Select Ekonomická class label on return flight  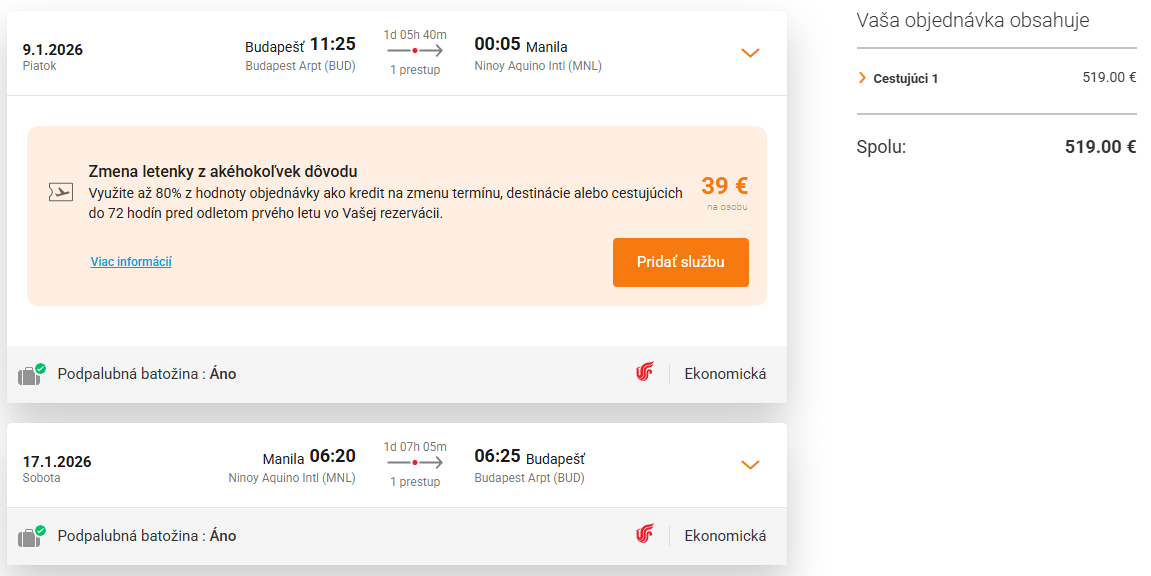click(x=723, y=534)
